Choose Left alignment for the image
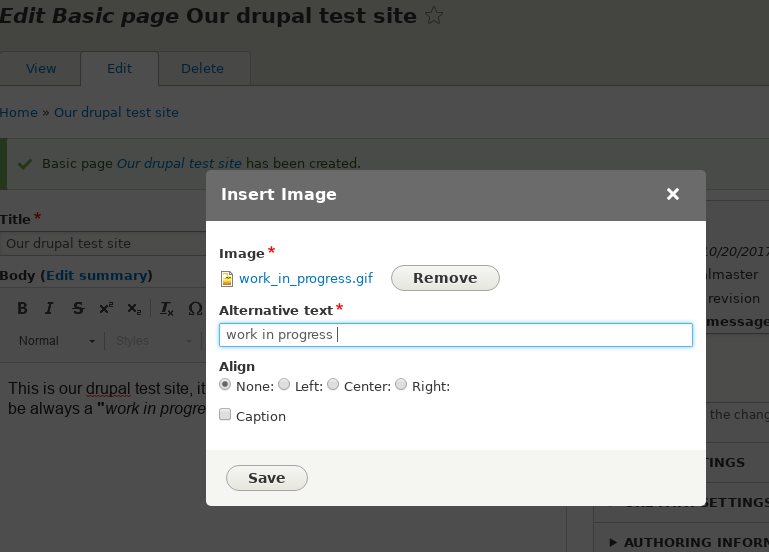Viewport: 769px width, 552px height. [x=285, y=384]
